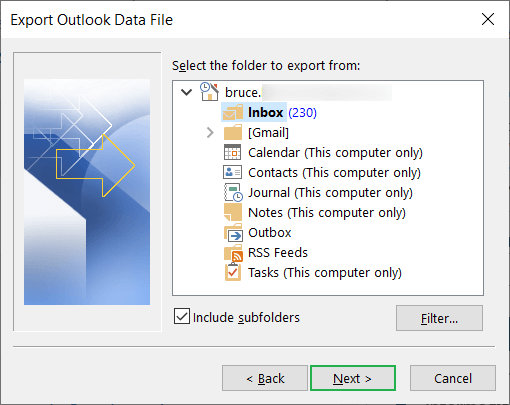This screenshot has width=510, height=405.
Task: Click the Contacts card icon
Action: pos(232,172)
